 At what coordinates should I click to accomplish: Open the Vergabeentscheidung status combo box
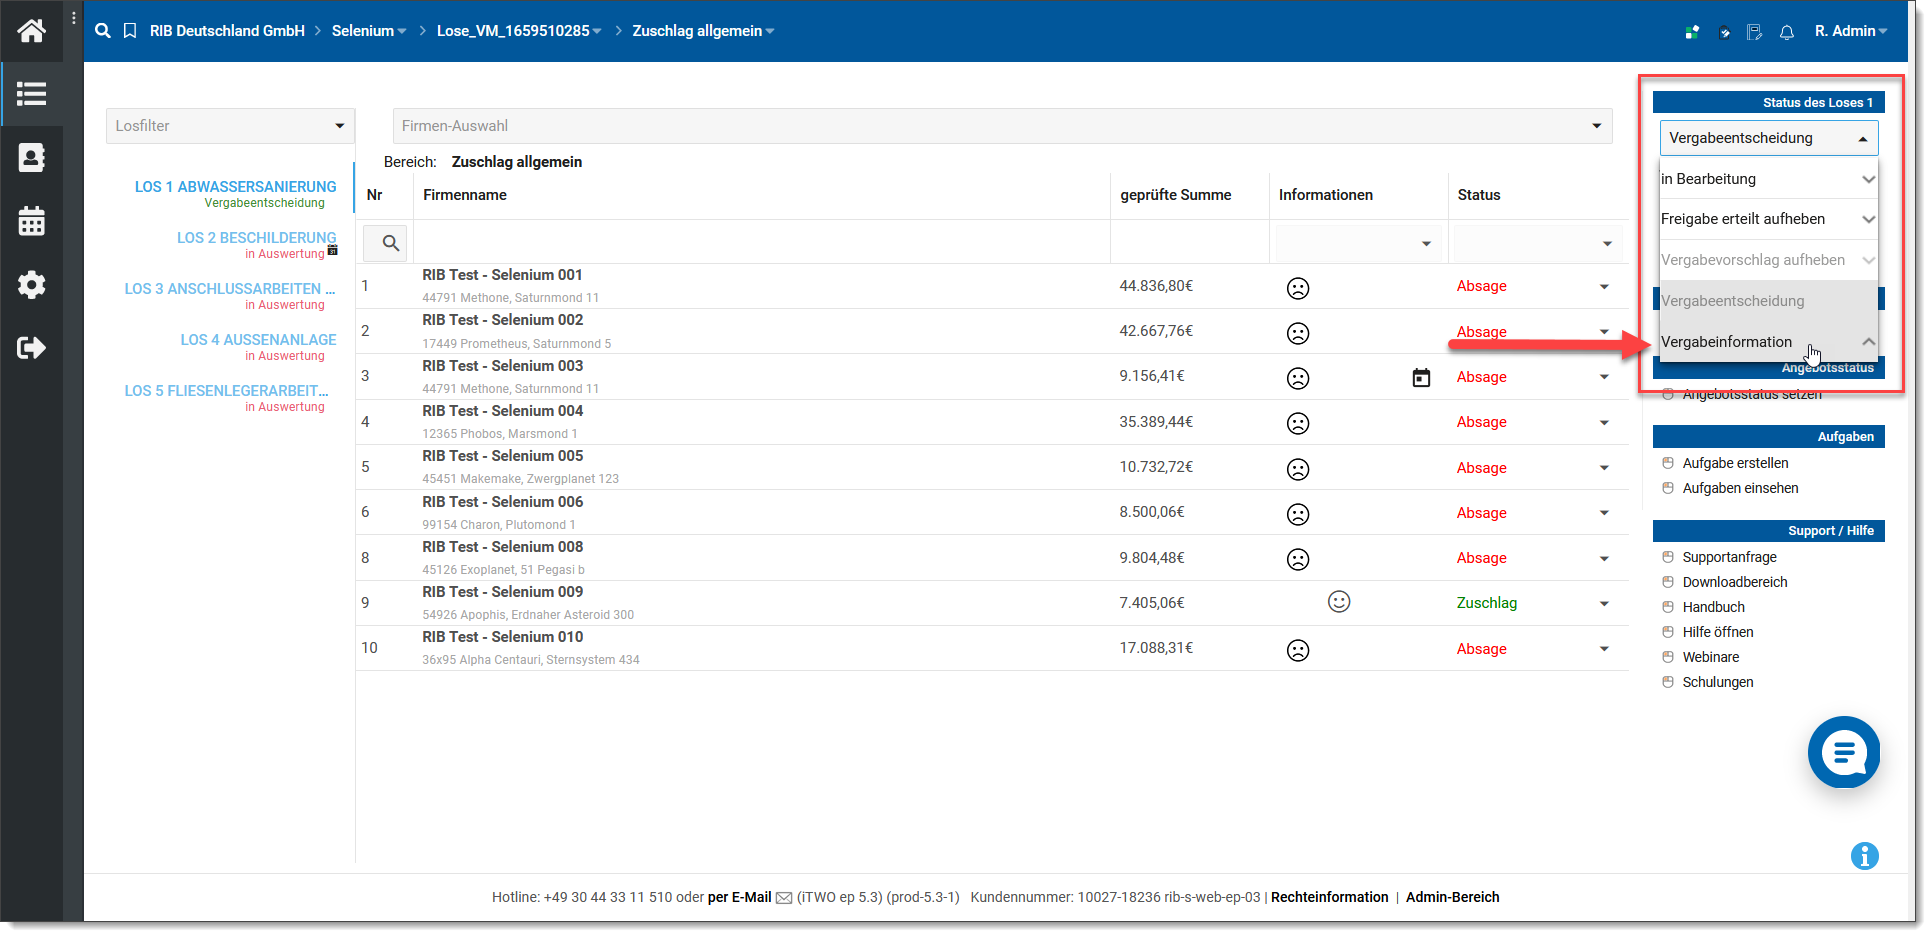pyautogui.click(x=1769, y=138)
